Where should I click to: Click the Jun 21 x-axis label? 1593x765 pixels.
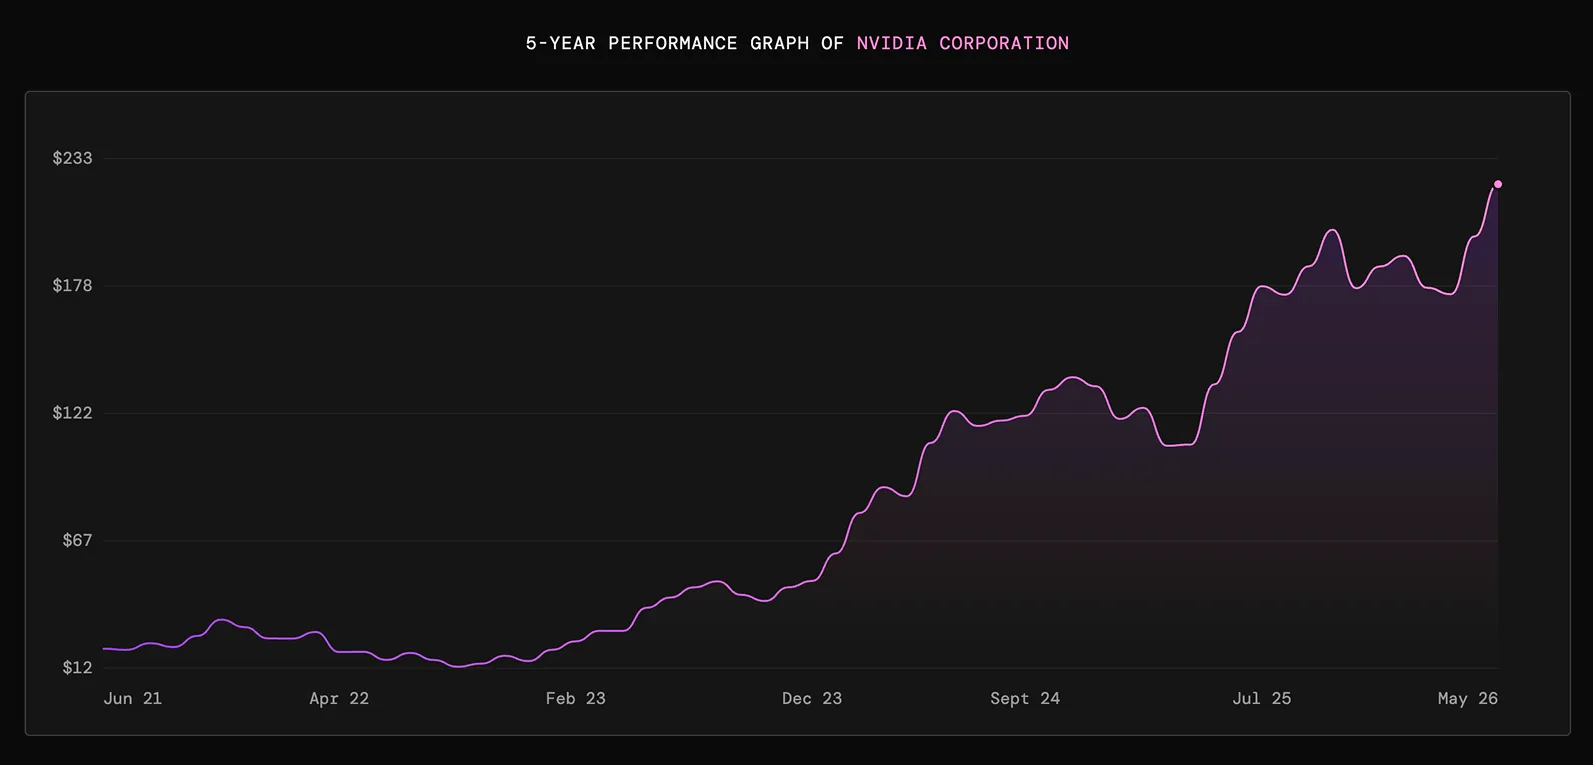(132, 698)
